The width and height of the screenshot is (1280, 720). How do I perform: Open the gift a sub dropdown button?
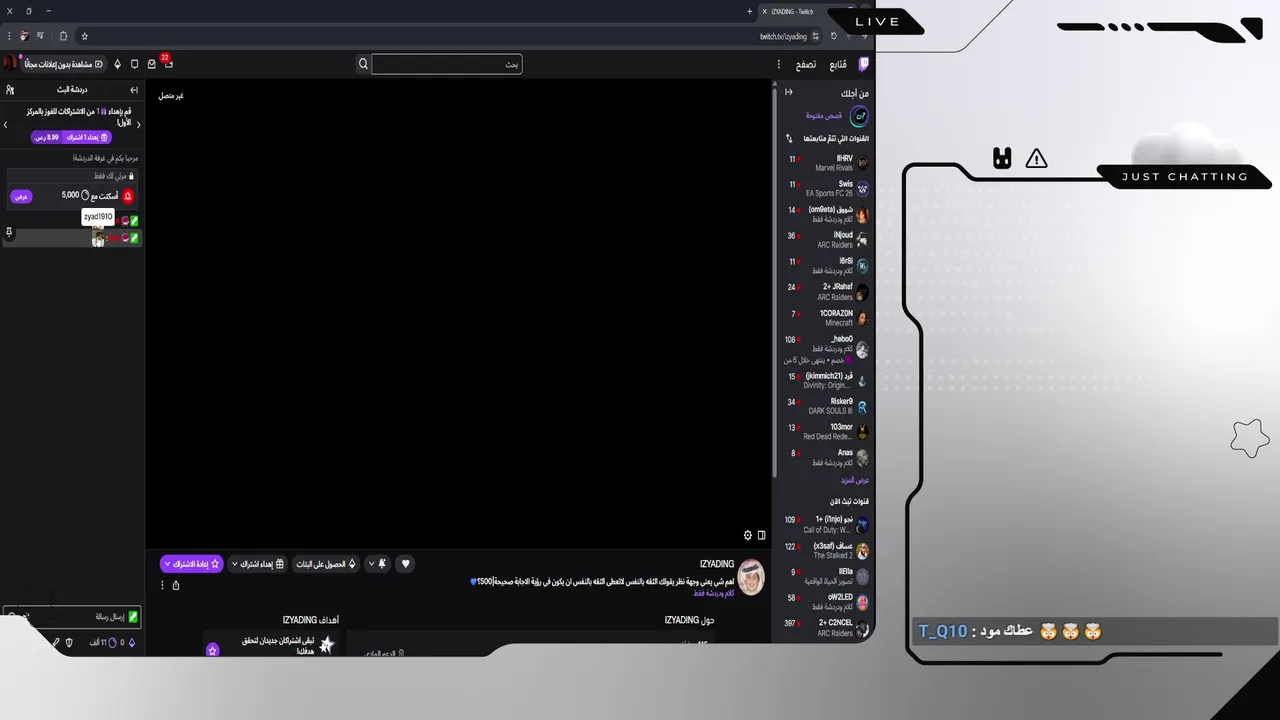tap(258, 564)
